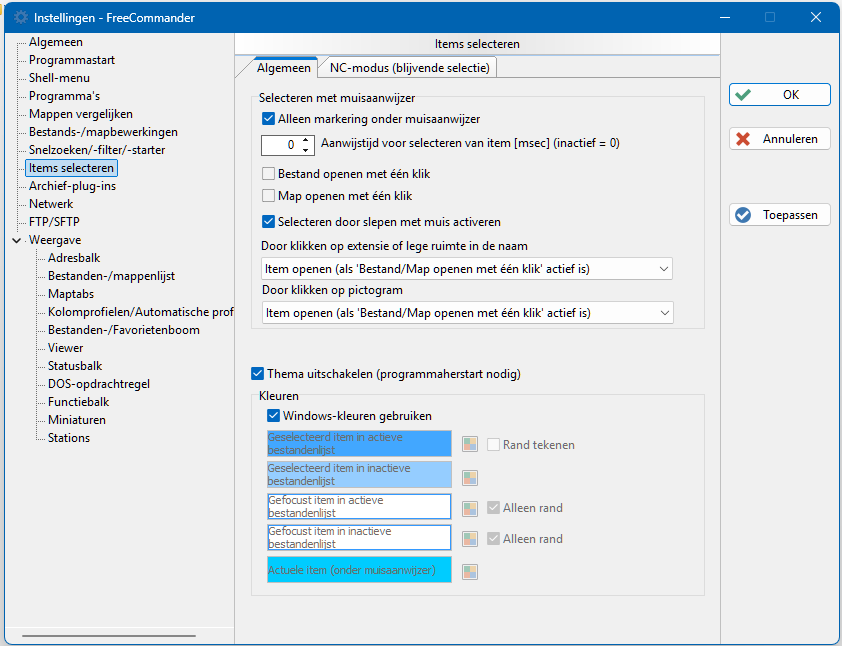Select Miniaturen in the settings tree

coord(77,420)
